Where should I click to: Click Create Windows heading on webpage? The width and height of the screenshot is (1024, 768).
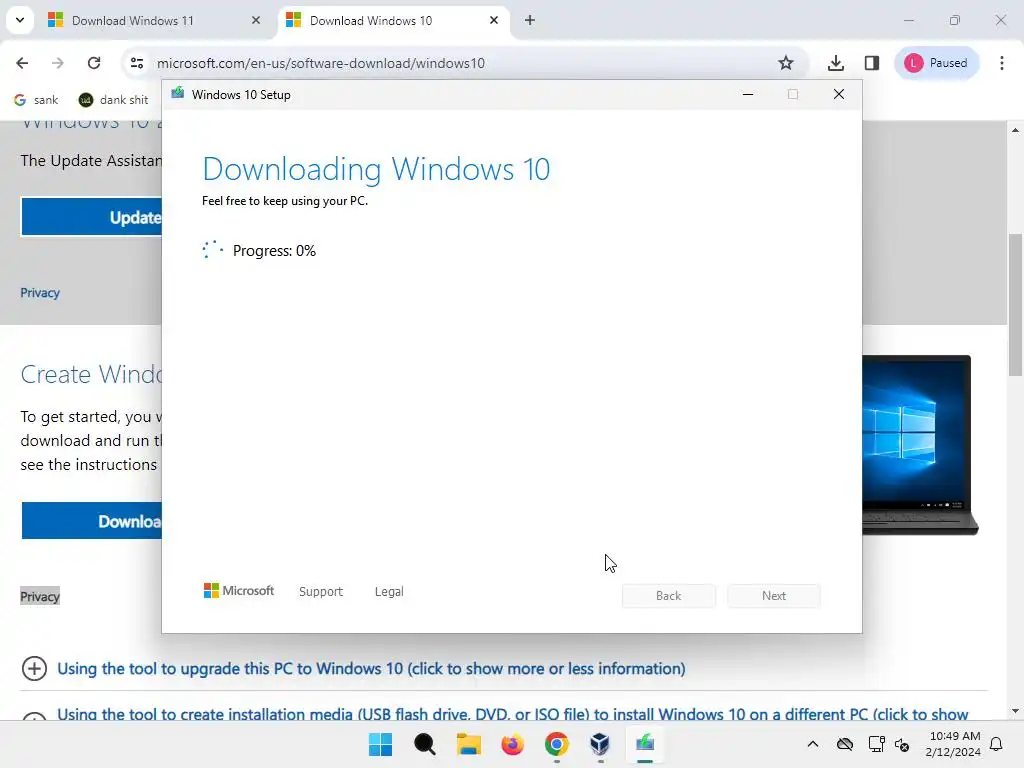click(x=91, y=374)
